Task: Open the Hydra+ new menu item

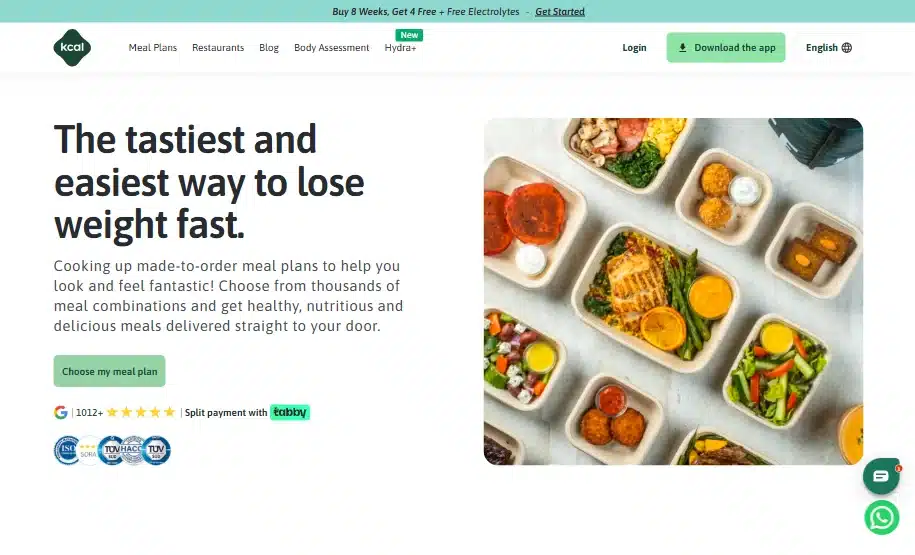Action: (400, 47)
